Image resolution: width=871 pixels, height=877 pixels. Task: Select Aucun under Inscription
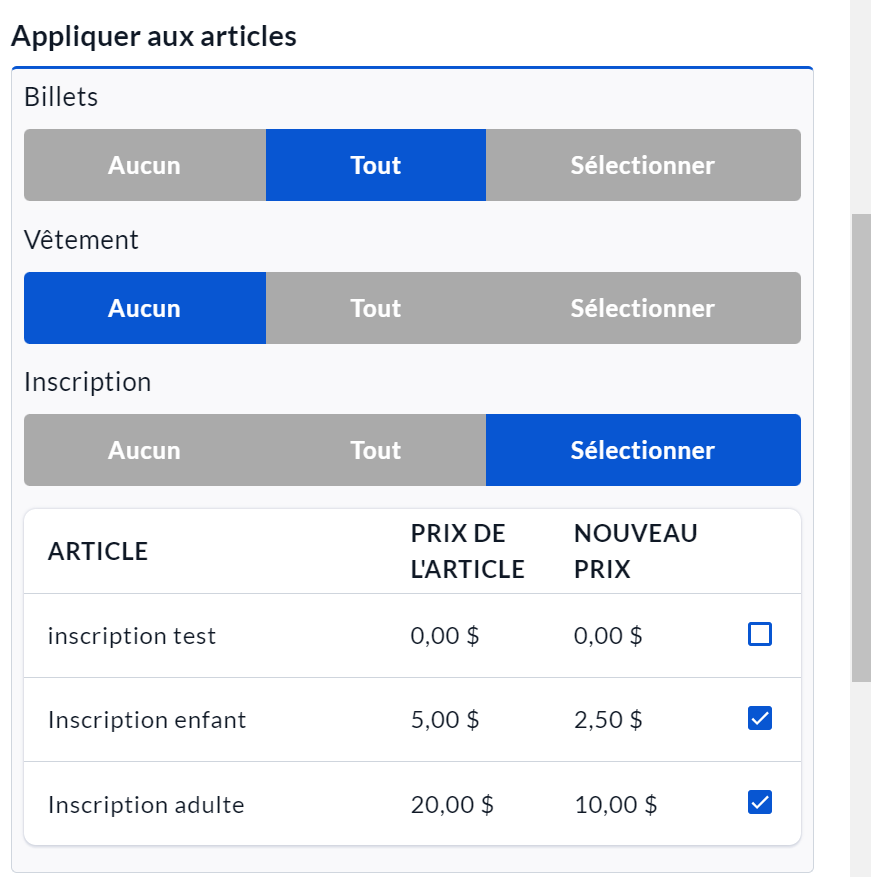click(x=145, y=450)
